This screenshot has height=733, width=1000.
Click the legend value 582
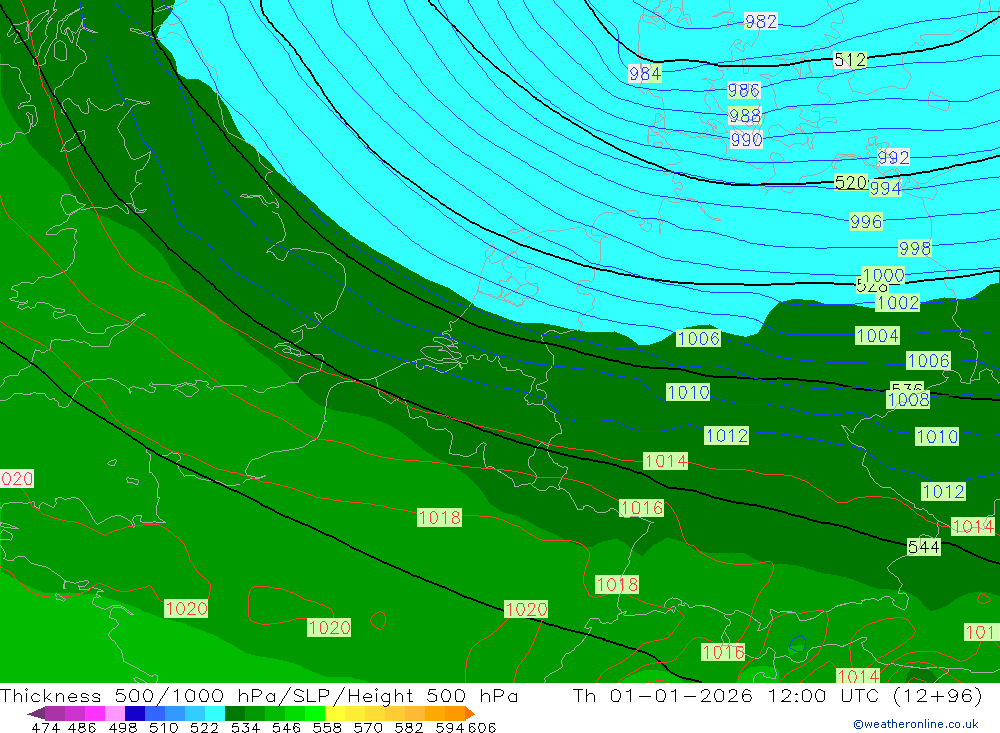tap(409, 728)
